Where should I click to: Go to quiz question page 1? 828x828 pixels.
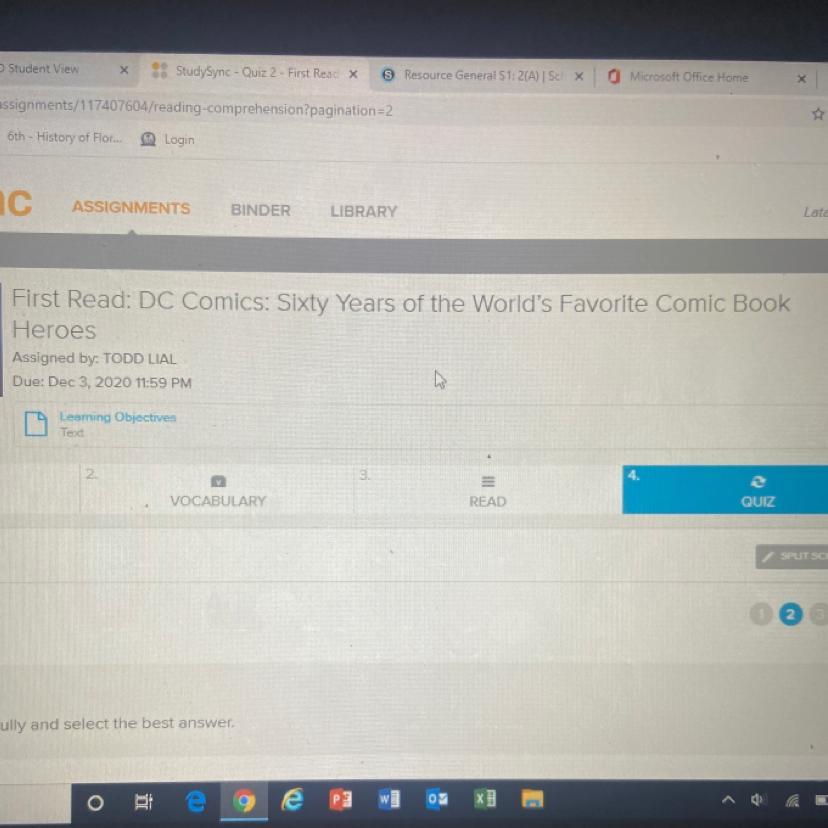point(761,614)
